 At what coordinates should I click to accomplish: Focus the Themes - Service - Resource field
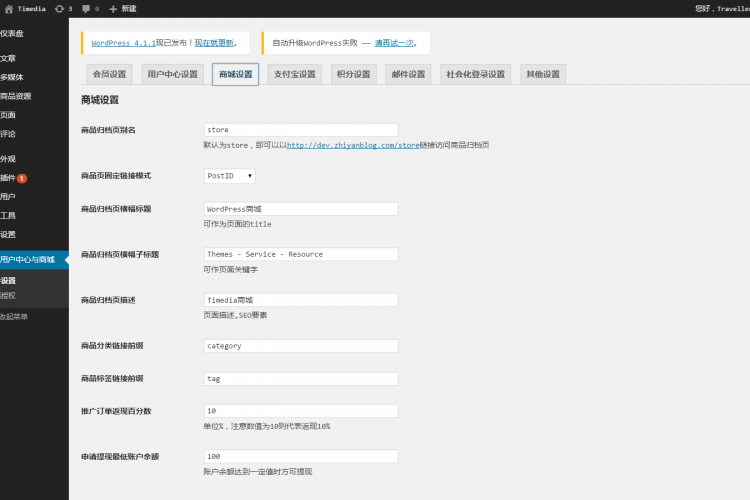(x=301, y=255)
